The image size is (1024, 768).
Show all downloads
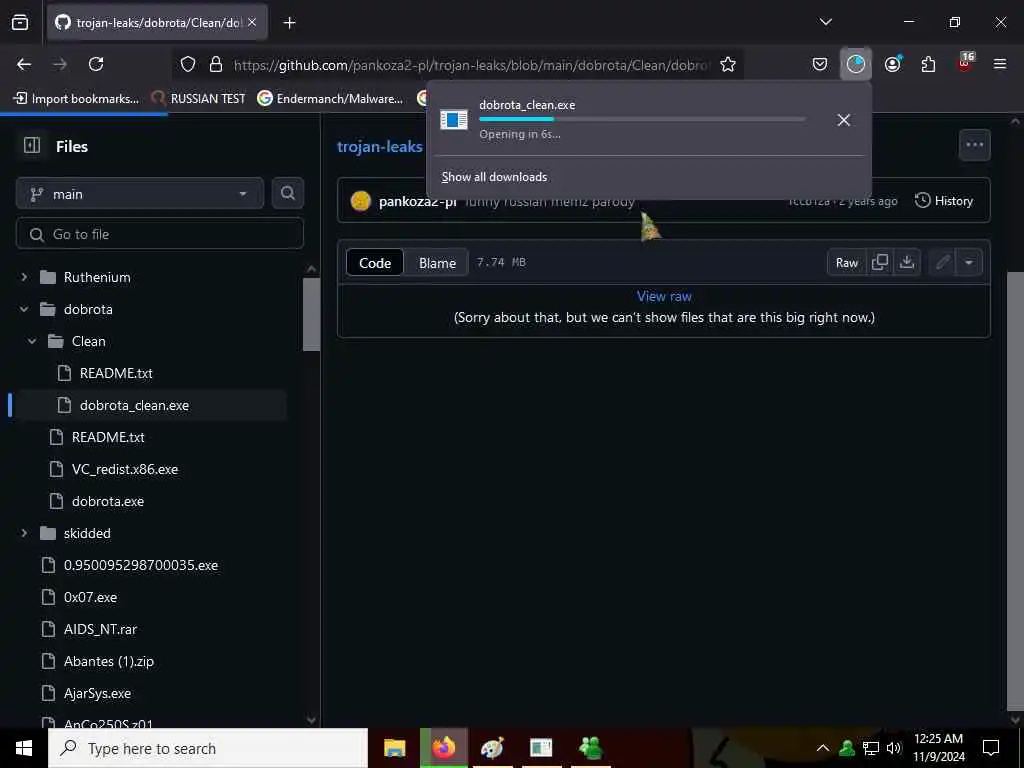(x=494, y=177)
